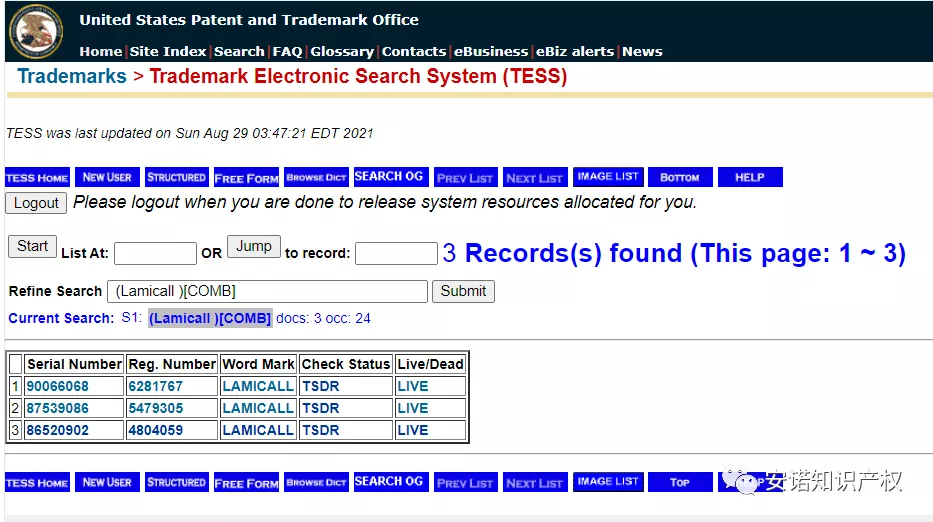Click top TESS Home button
This screenshot has height=522, width=933.
(37, 177)
